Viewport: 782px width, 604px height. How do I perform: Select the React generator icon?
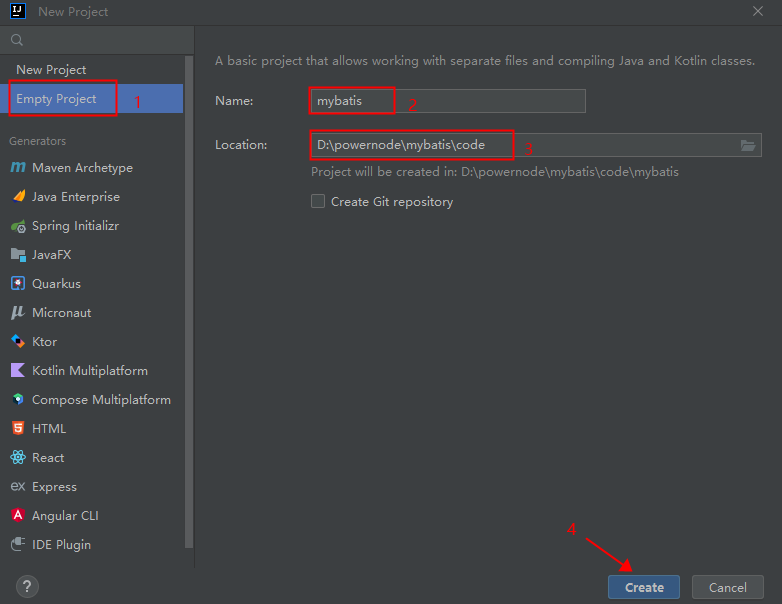[x=18, y=458]
